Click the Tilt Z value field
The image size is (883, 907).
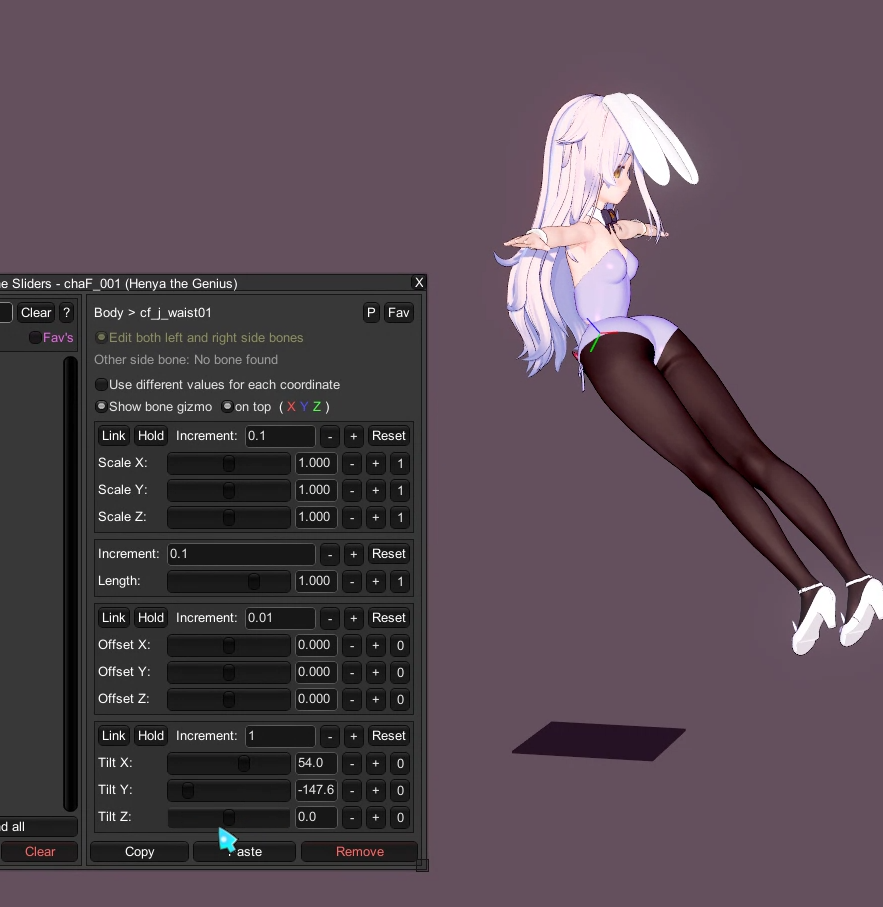(x=316, y=817)
